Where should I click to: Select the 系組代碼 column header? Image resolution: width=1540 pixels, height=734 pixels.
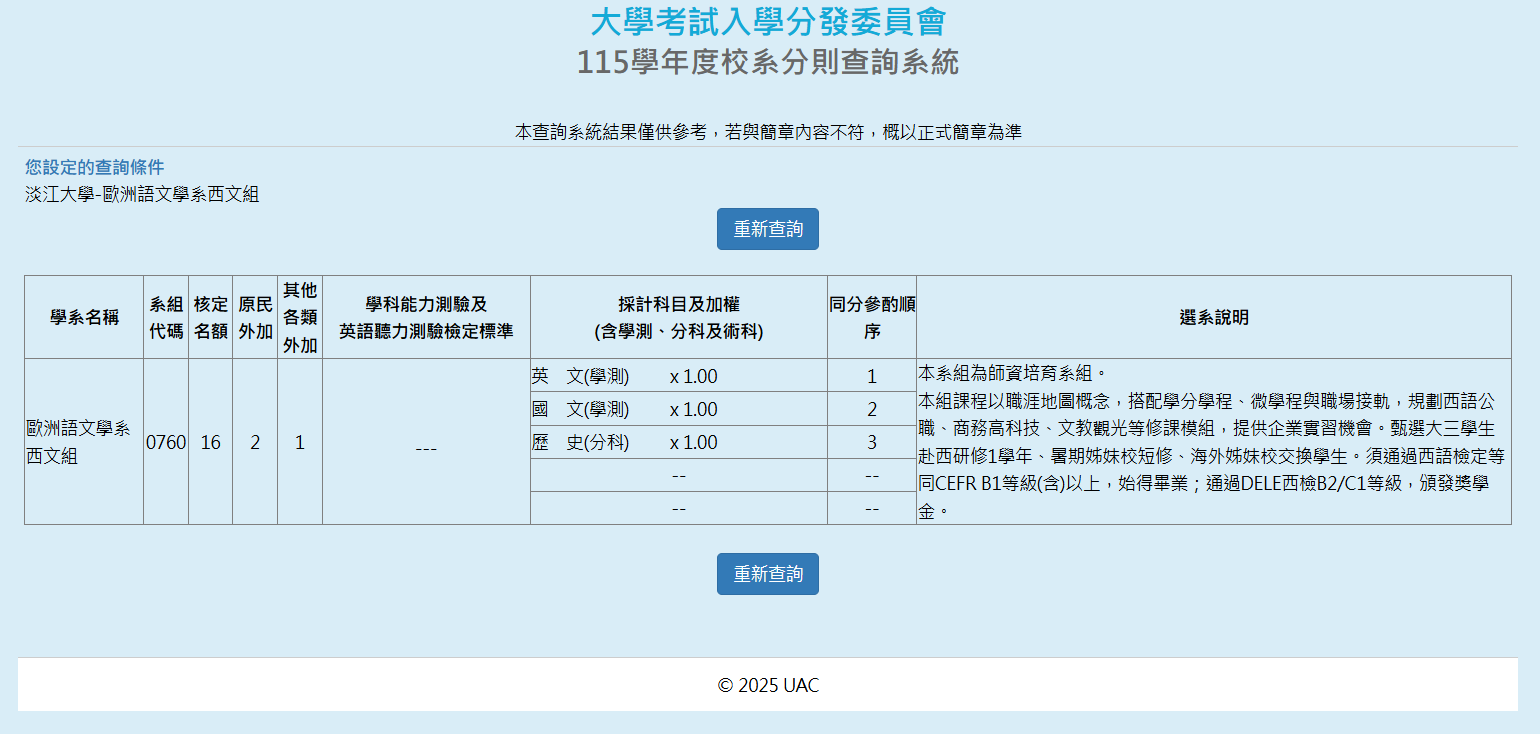166,317
